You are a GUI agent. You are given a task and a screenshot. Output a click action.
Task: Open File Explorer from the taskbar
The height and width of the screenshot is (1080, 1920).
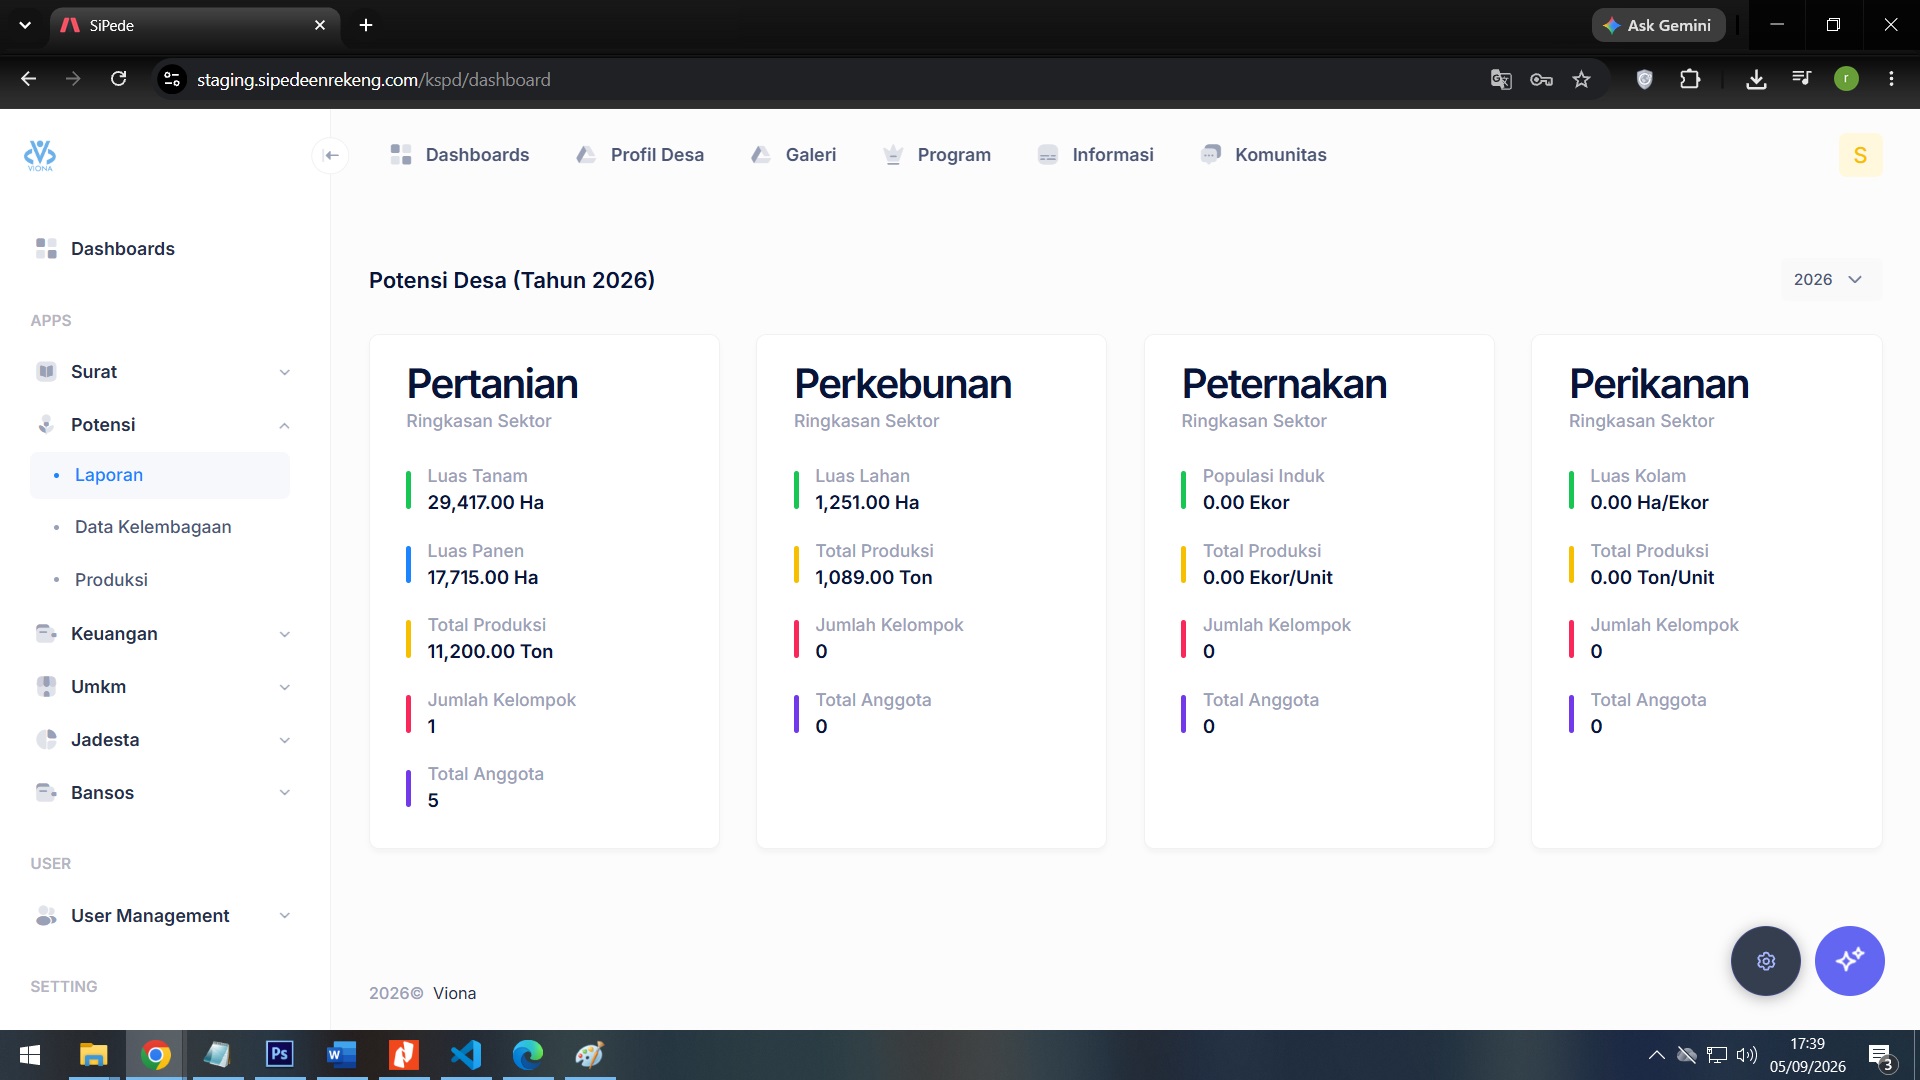(x=94, y=1054)
